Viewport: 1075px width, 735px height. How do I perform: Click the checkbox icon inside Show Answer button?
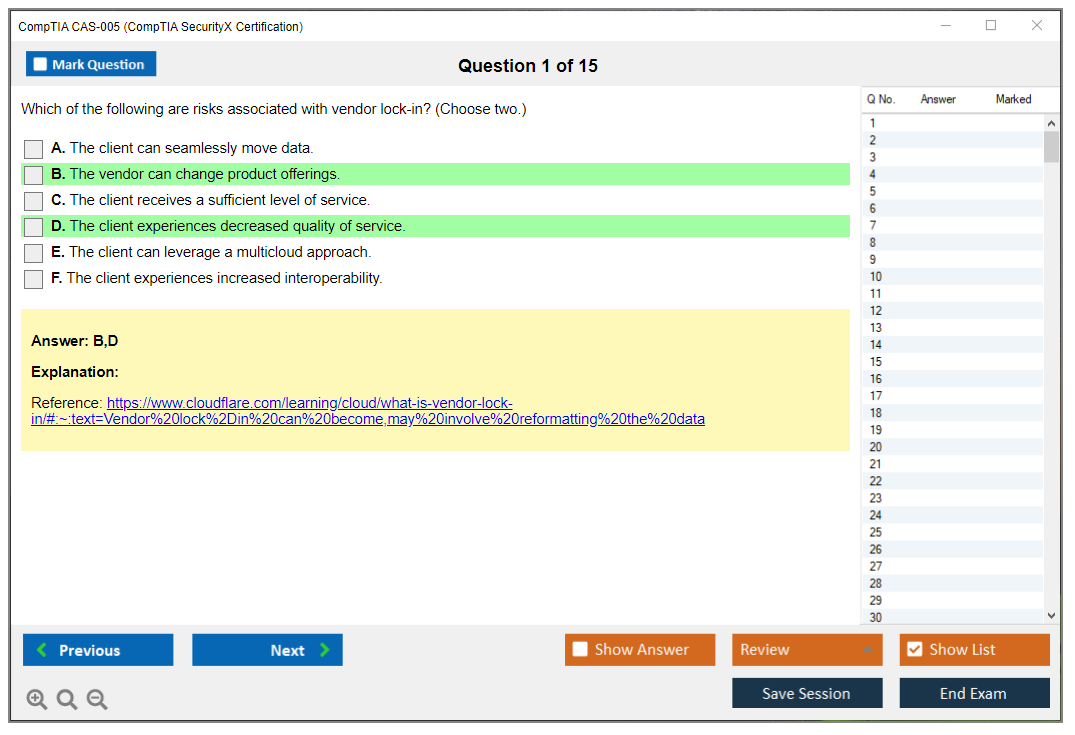(580, 649)
